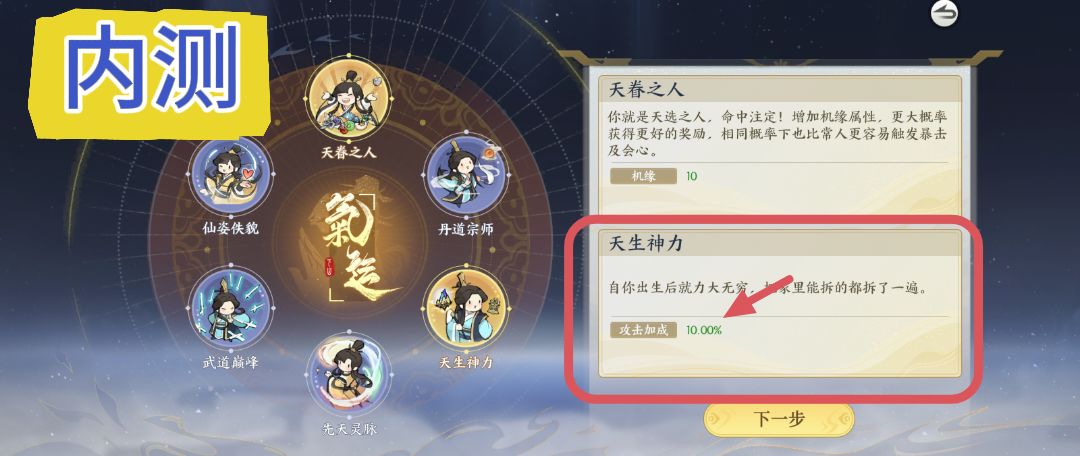Select the 天眷之人 character icon
The width and height of the screenshot is (1080, 456).
click(x=349, y=101)
